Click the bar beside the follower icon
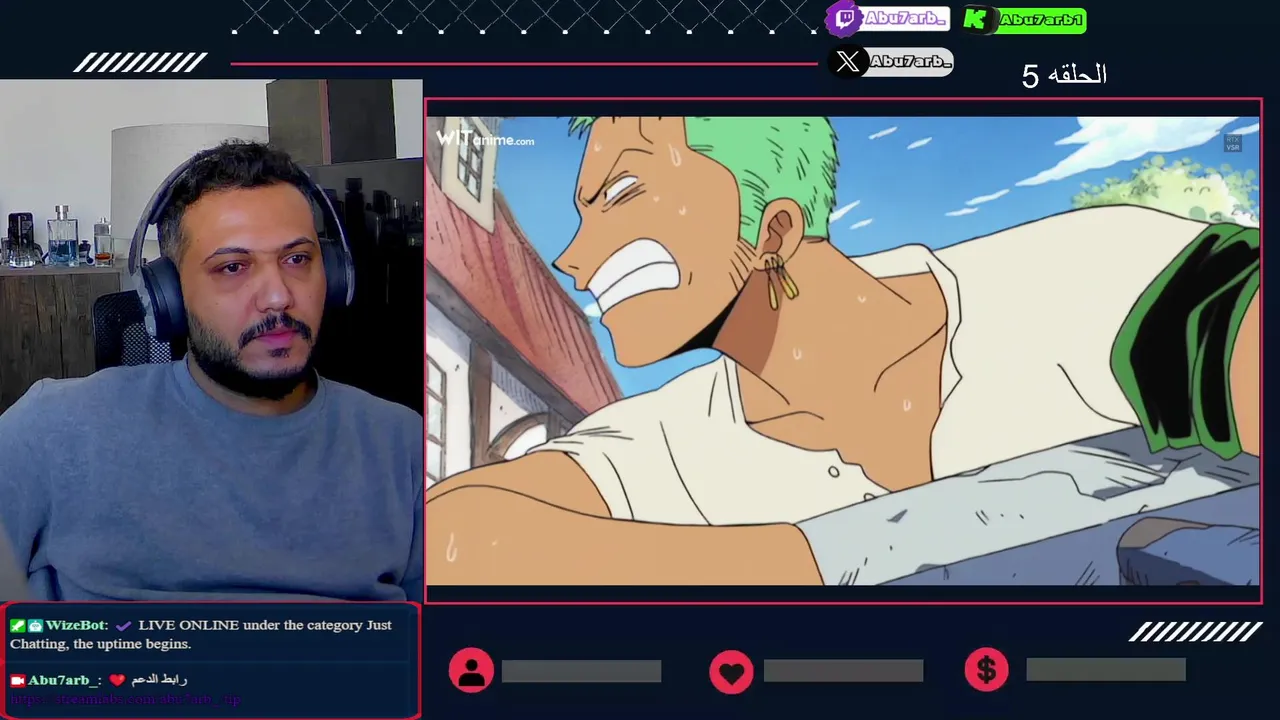Screen dimensions: 1280x720 [581, 671]
